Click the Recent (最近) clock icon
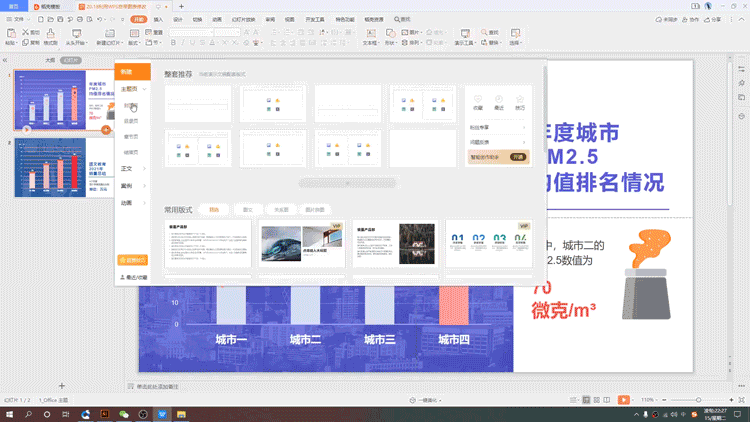Viewport: 750px width, 422px height. (x=499, y=99)
